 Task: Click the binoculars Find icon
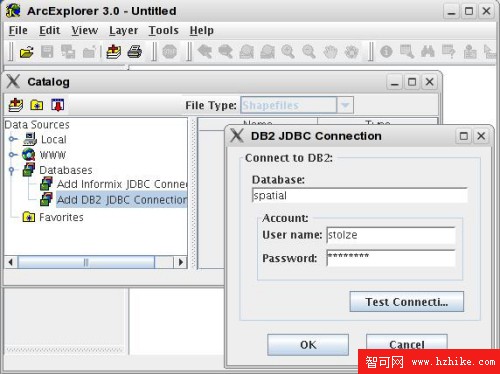pos(428,52)
